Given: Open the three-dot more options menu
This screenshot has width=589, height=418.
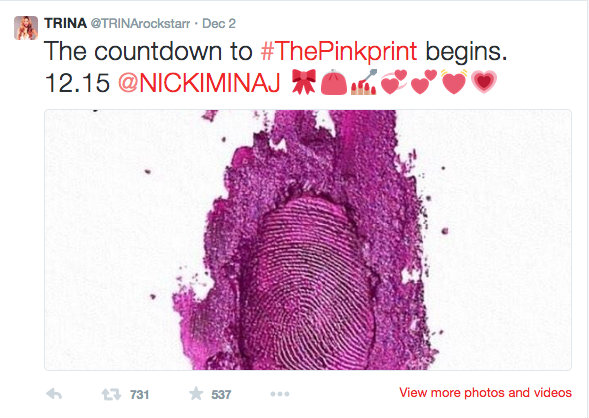Looking at the screenshot, I should (x=280, y=394).
